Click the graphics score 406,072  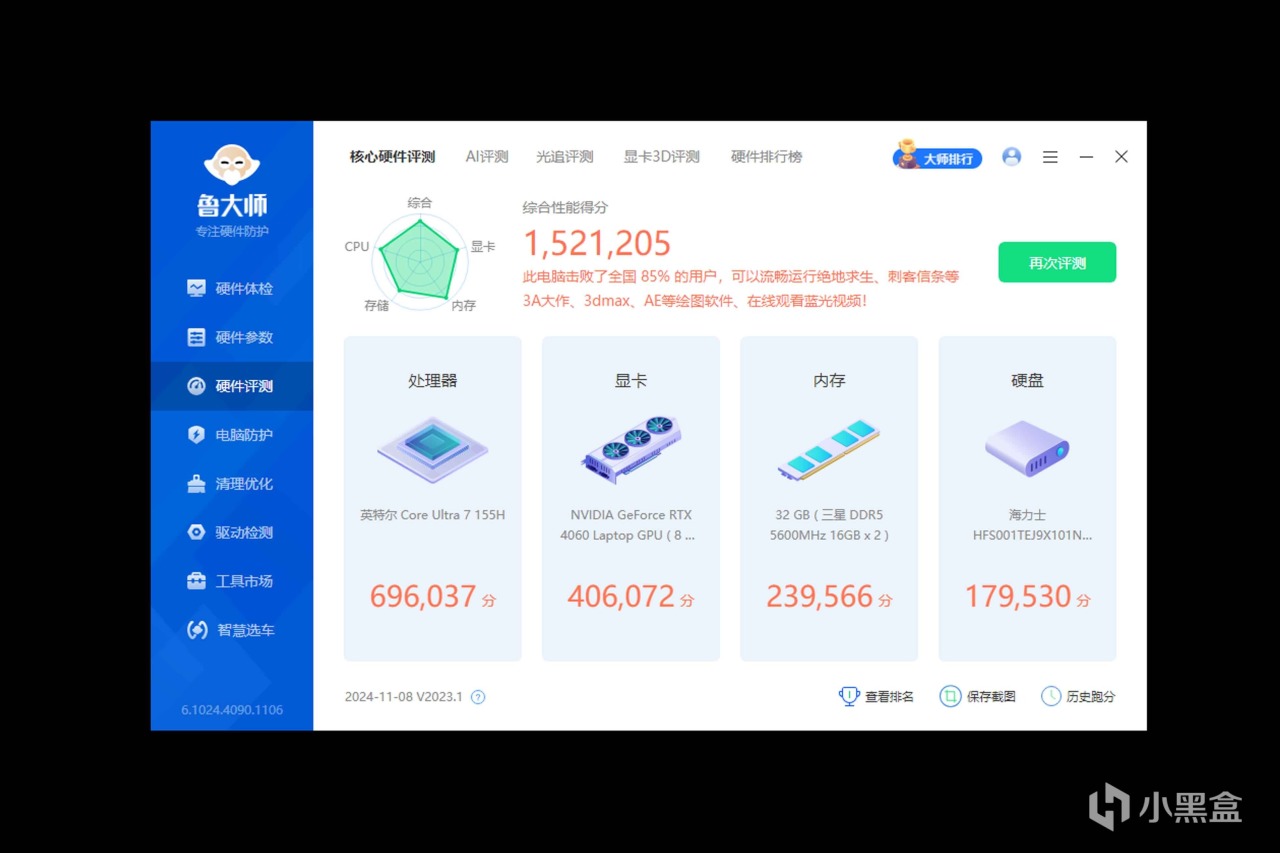click(621, 596)
